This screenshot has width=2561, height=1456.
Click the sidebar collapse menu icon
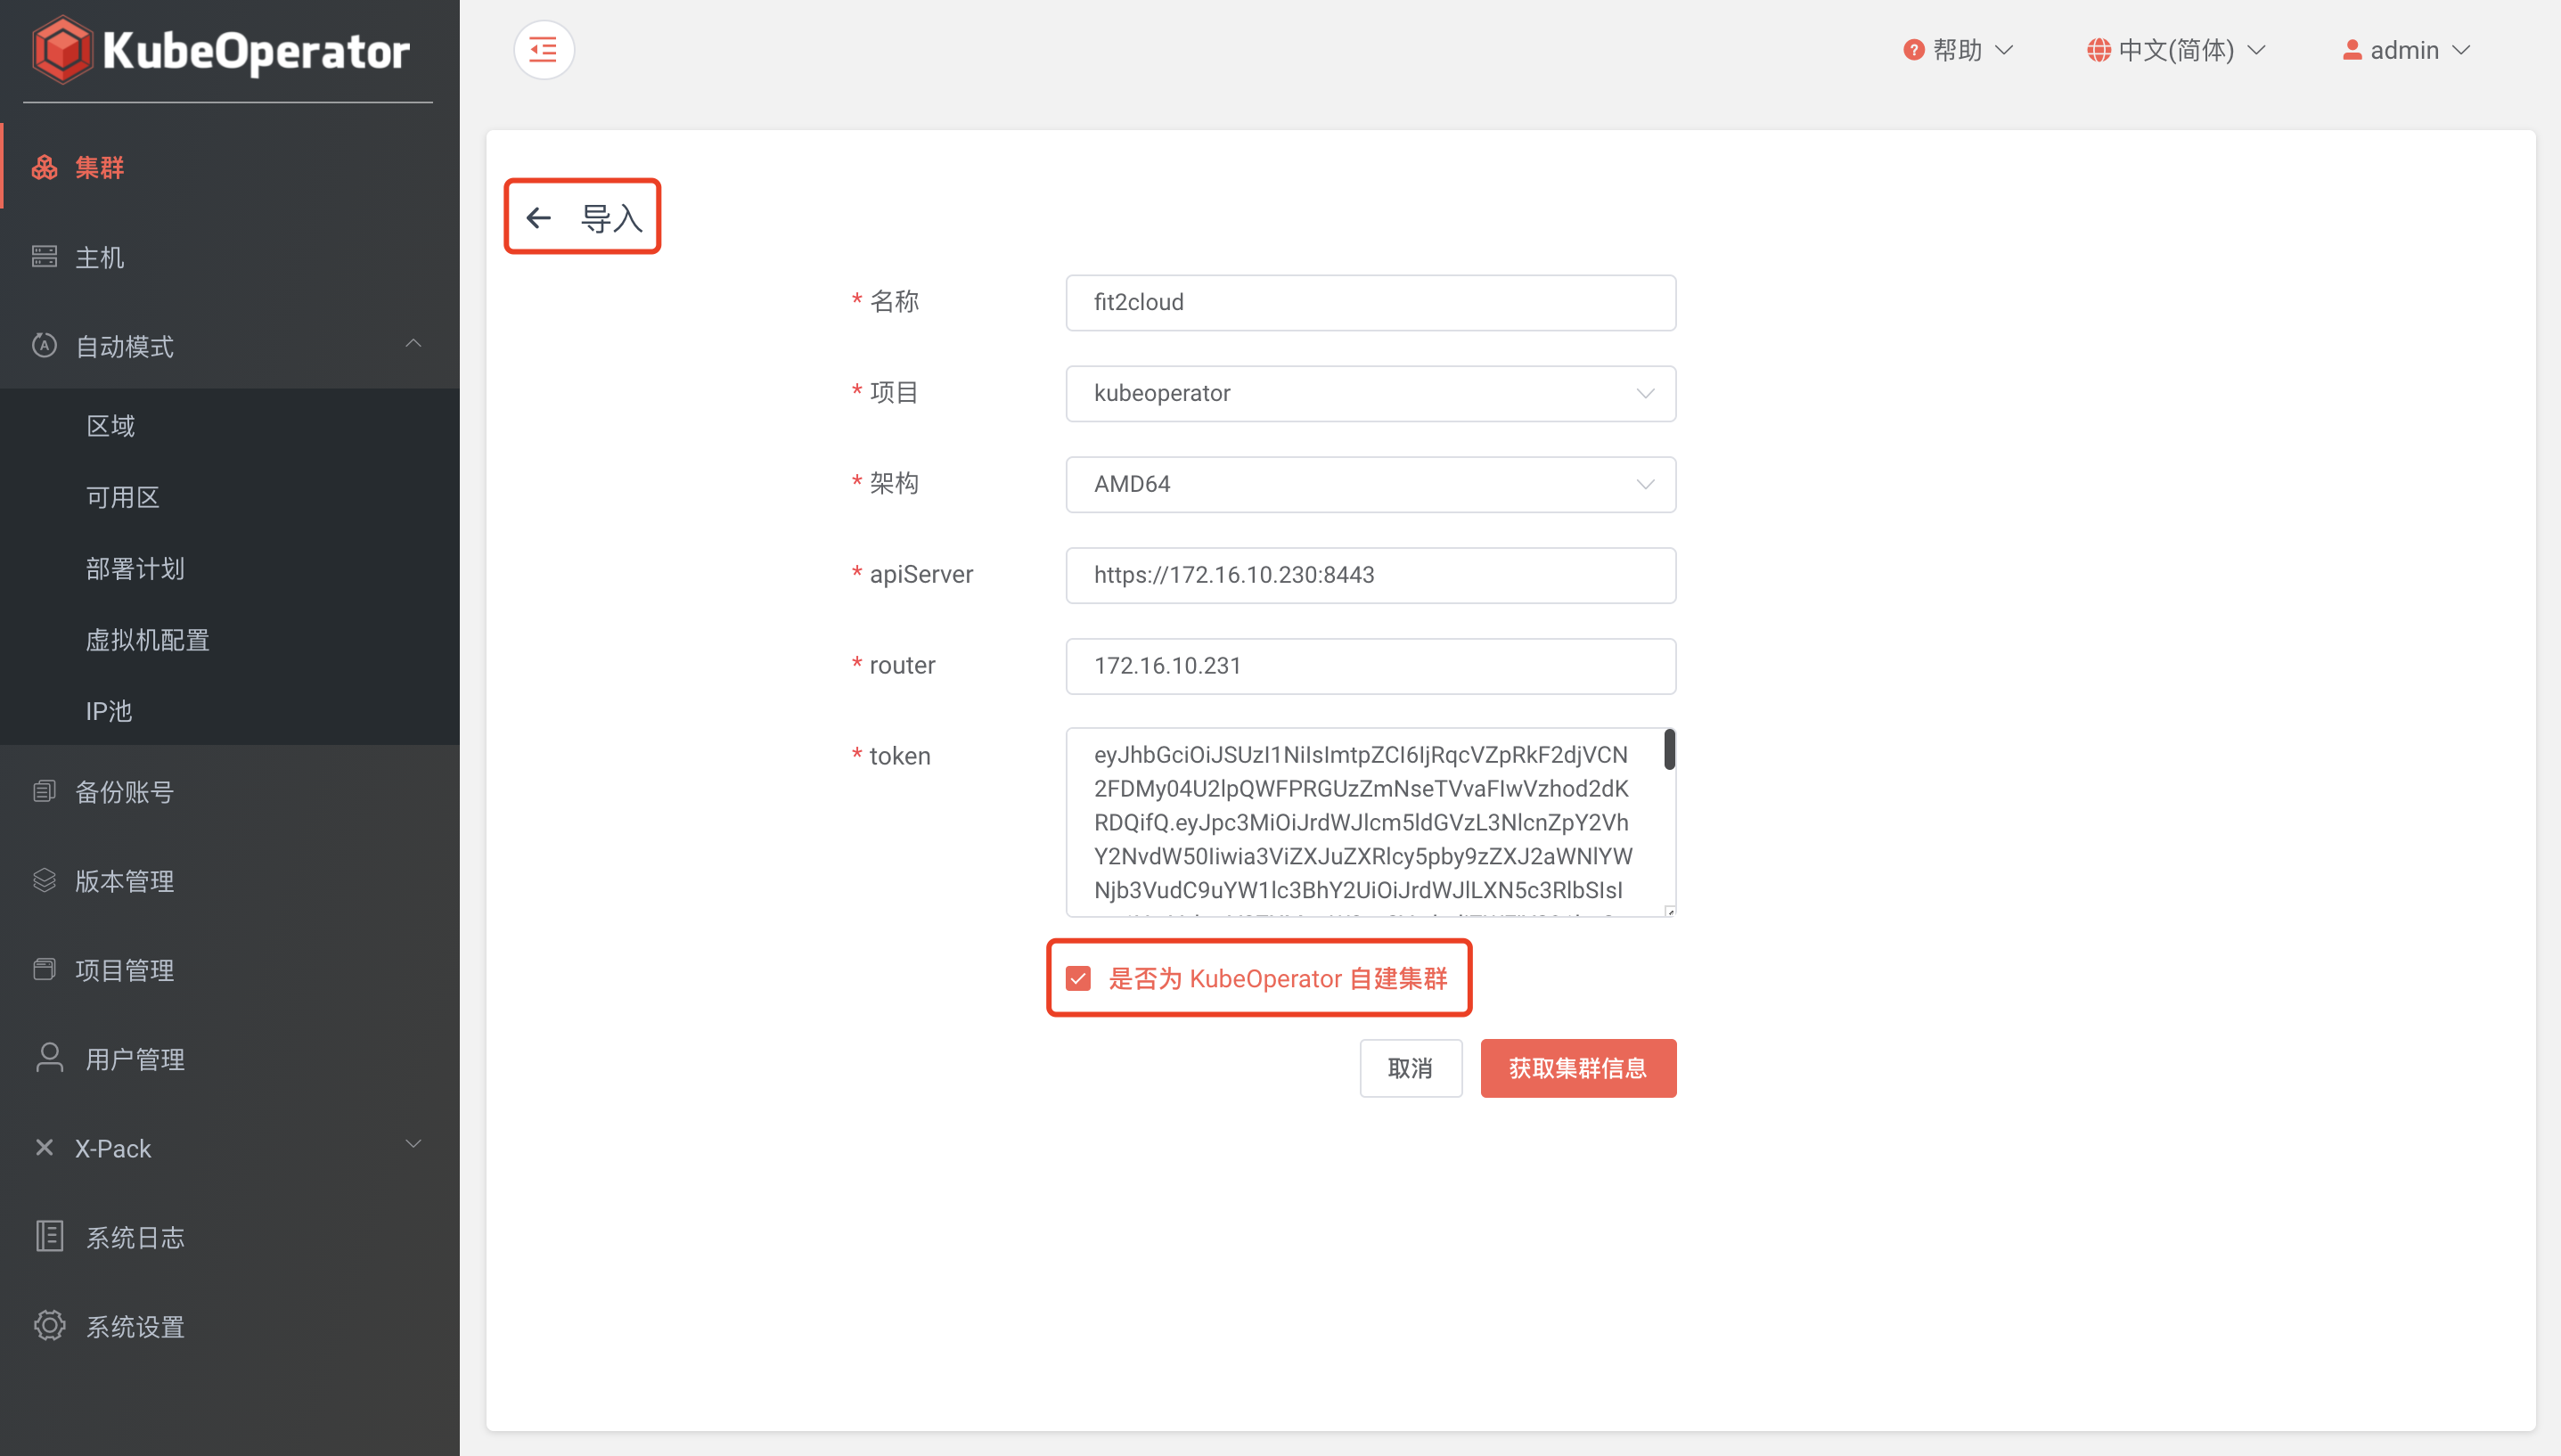pos(543,49)
